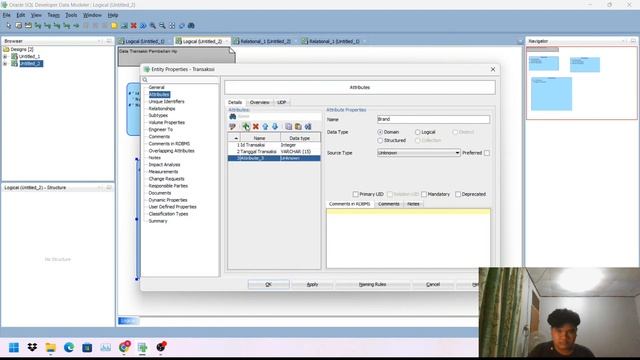This screenshot has width=640, height=360.
Task: Click binoculars icon above the attribute list
Action: [x=233, y=116]
